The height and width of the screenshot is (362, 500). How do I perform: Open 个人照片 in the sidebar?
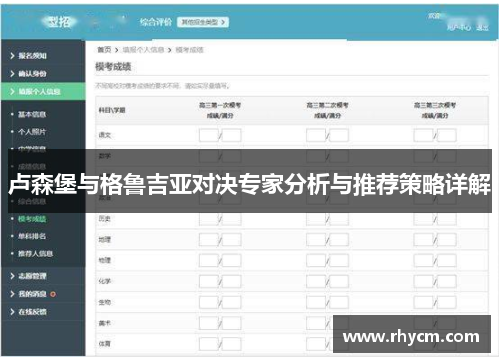click(32, 132)
